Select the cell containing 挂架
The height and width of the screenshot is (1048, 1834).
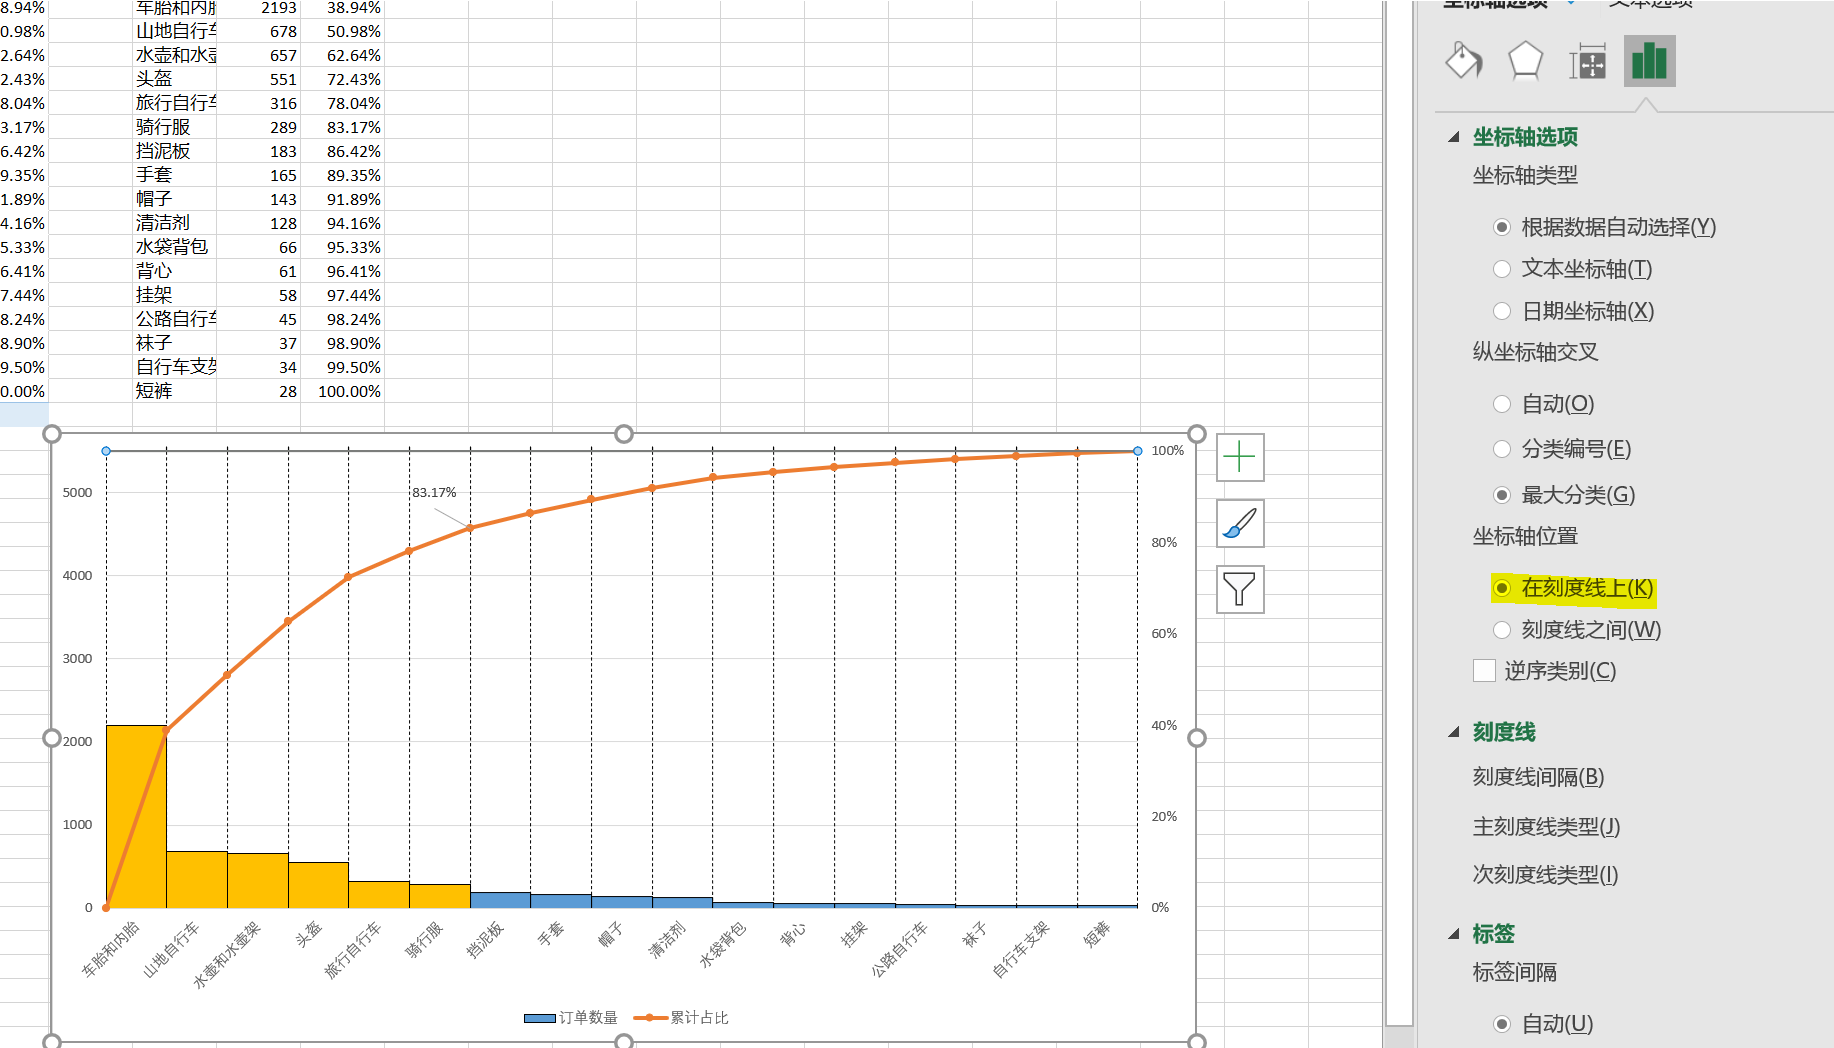(x=174, y=295)
